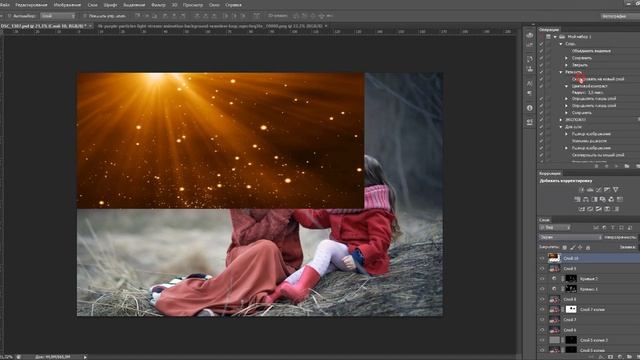The image size is (640, 360).
Task: Add Threshold adjustment icon
Action: [x=598, y=209]
